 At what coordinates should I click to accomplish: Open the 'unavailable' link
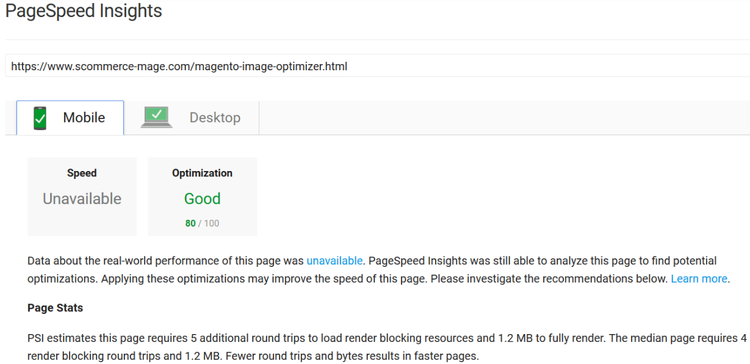pyautogui.click(x=334, y=261)
